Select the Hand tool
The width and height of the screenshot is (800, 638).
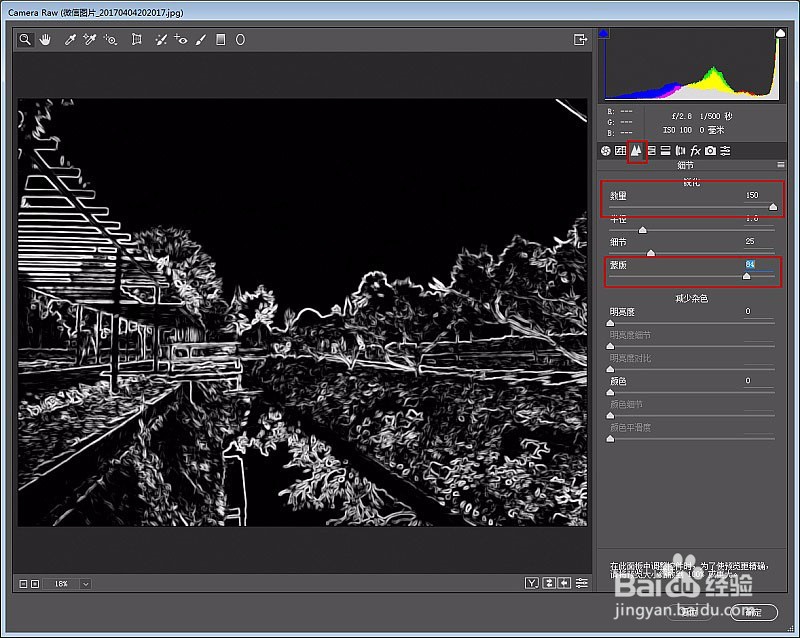[45, 39]
